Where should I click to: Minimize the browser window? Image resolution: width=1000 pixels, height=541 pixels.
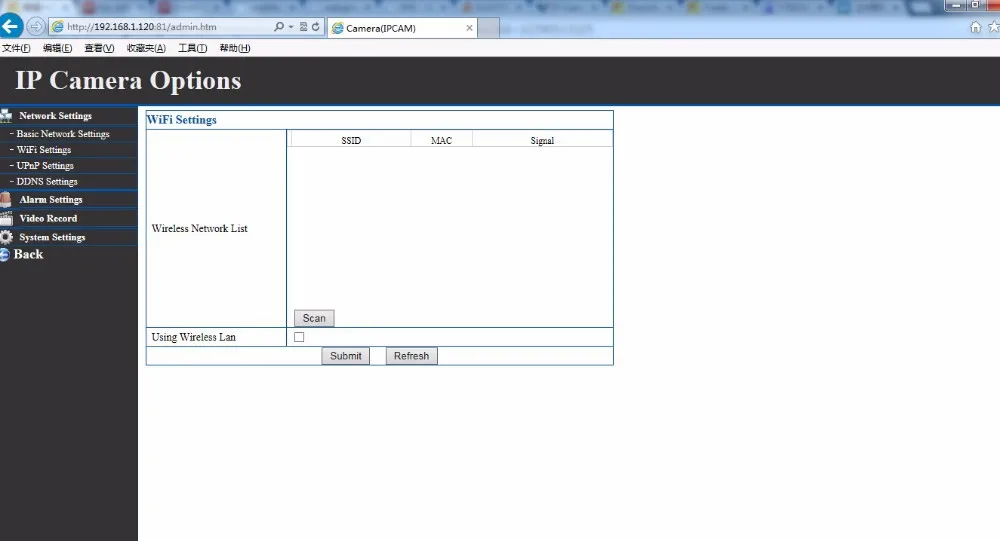[956, 5]
